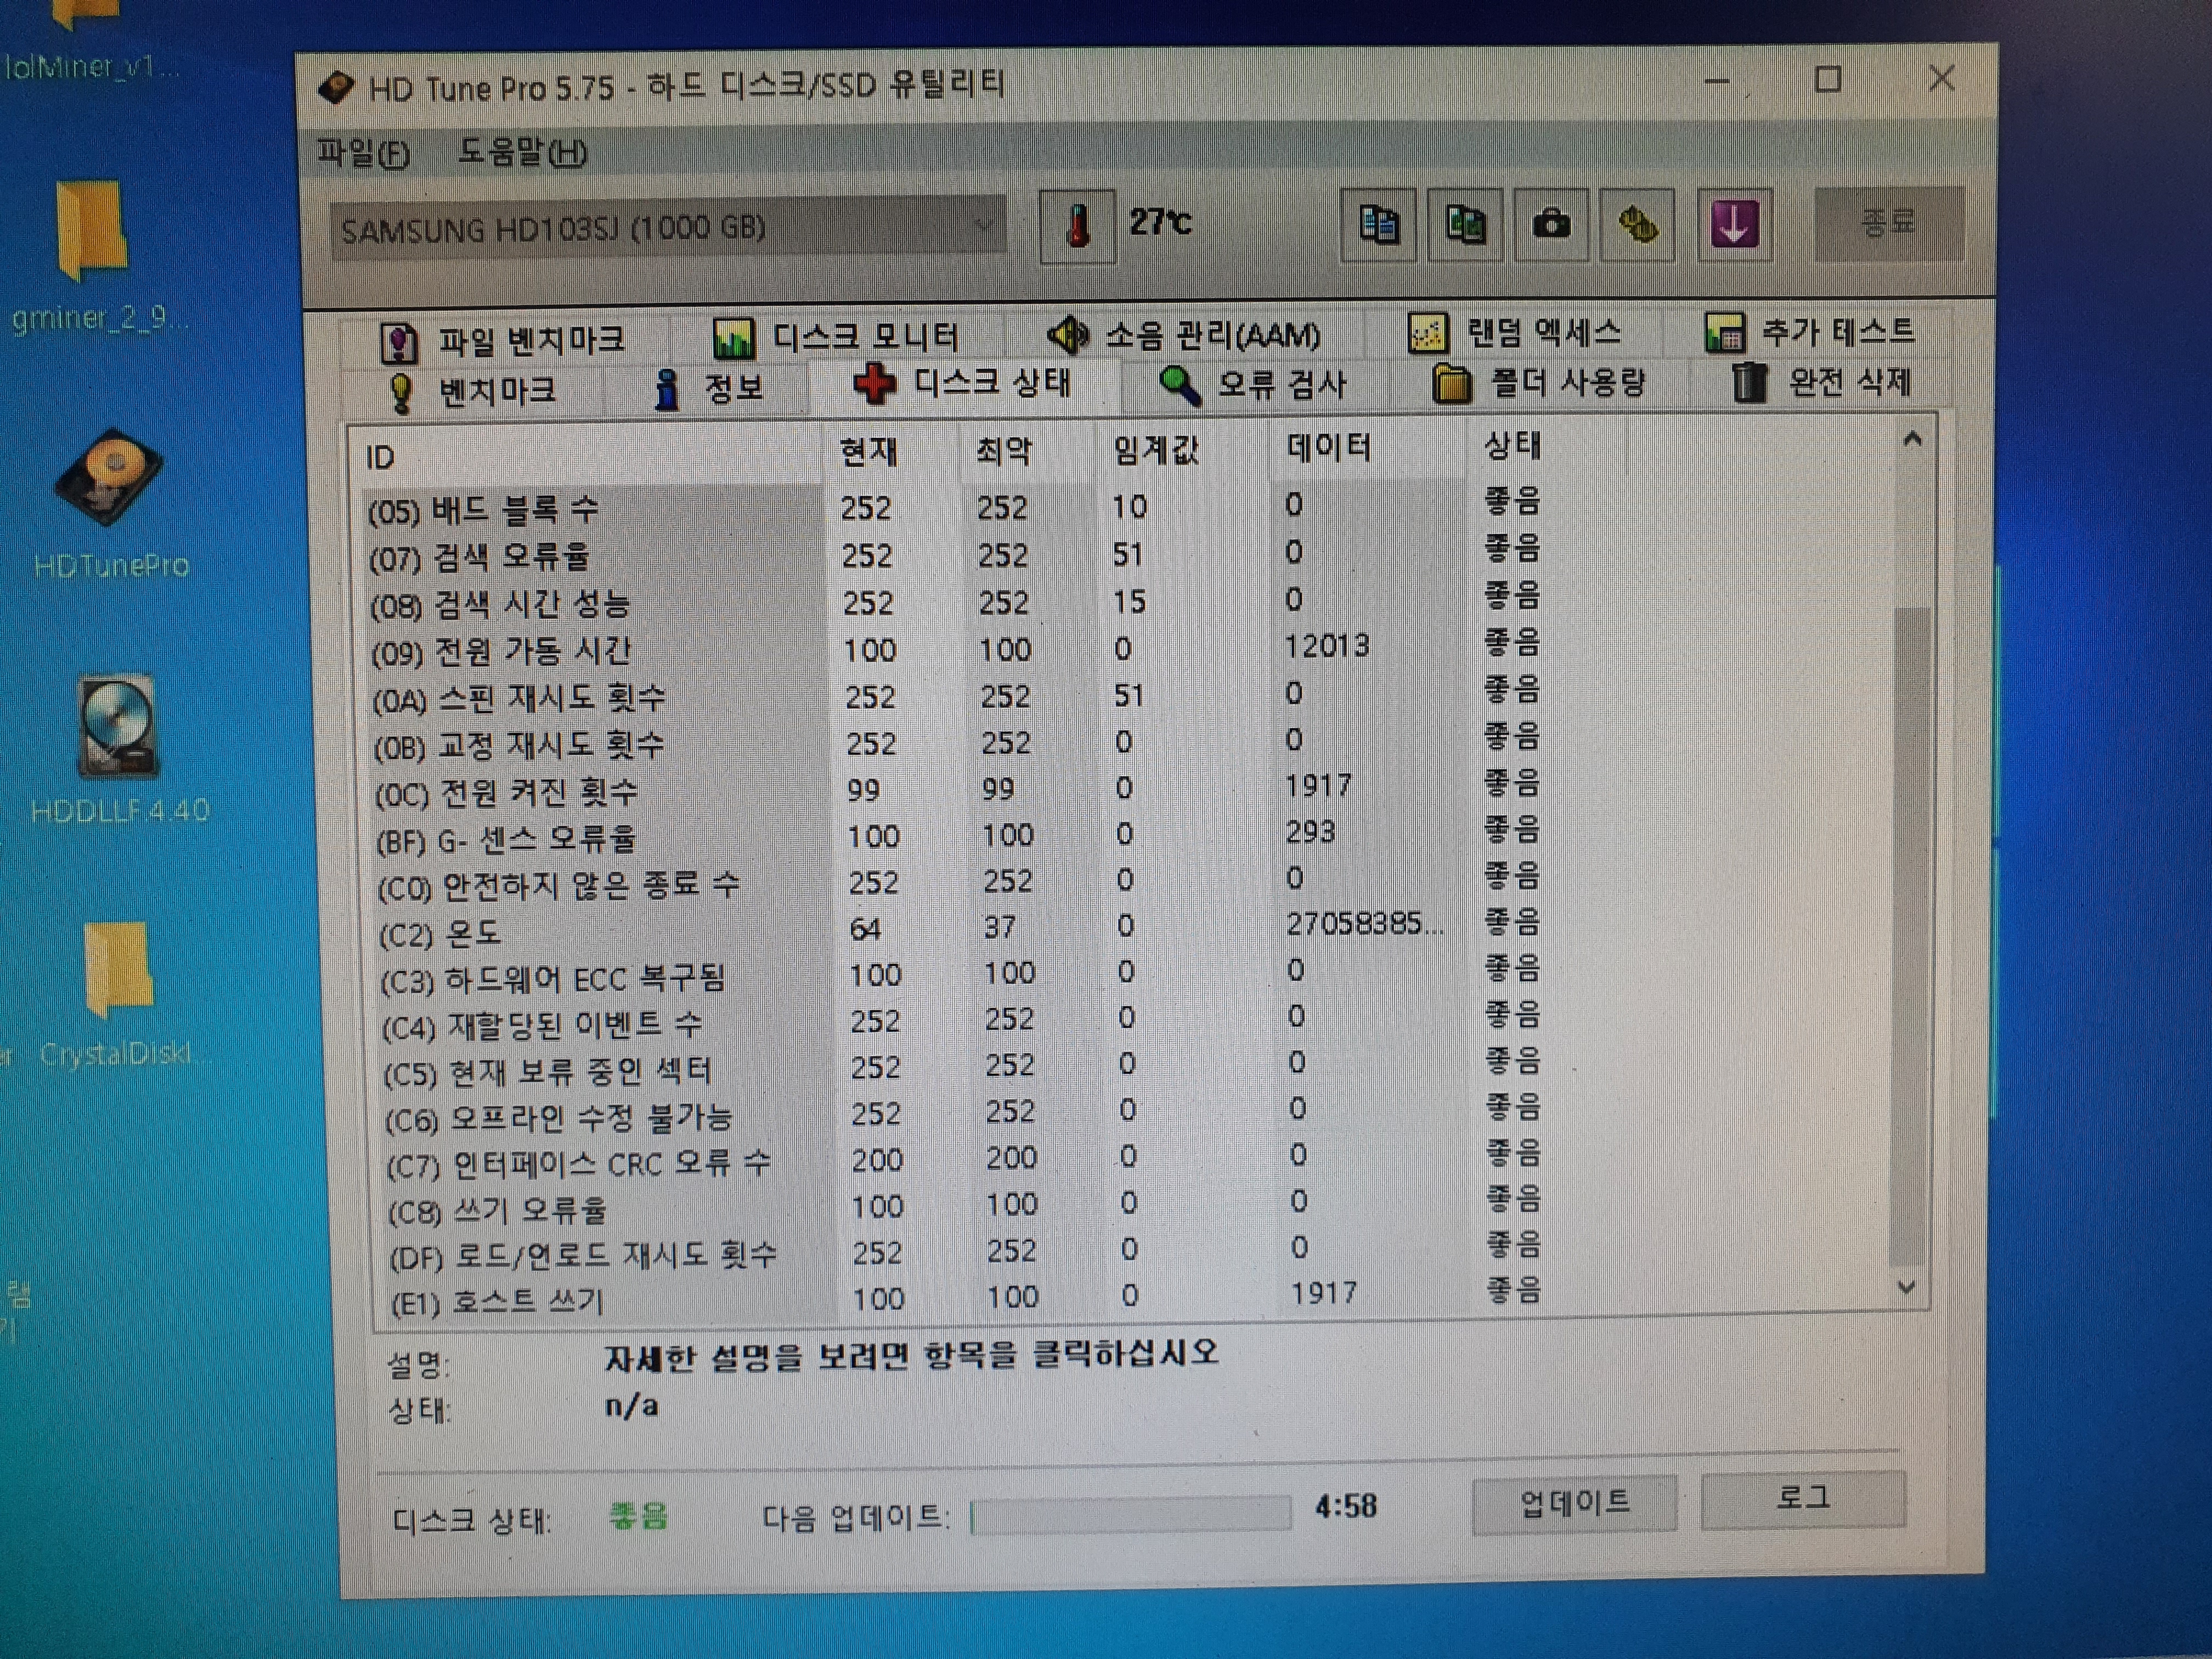2212x1659 pixels.
Task: Click the copy text to clipboard icon
Action: coord(1378,225)
